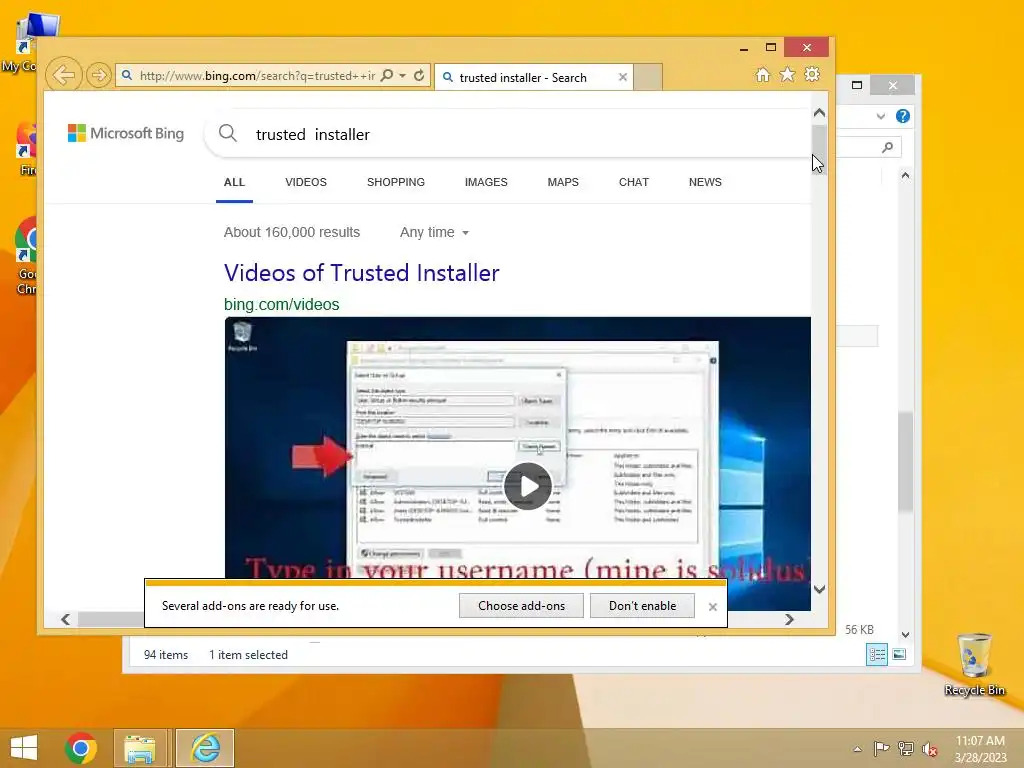The image size is (1024, 768).
Task: Open the address bar autocomplete dropdown arrow
Action: coord(403,76)
